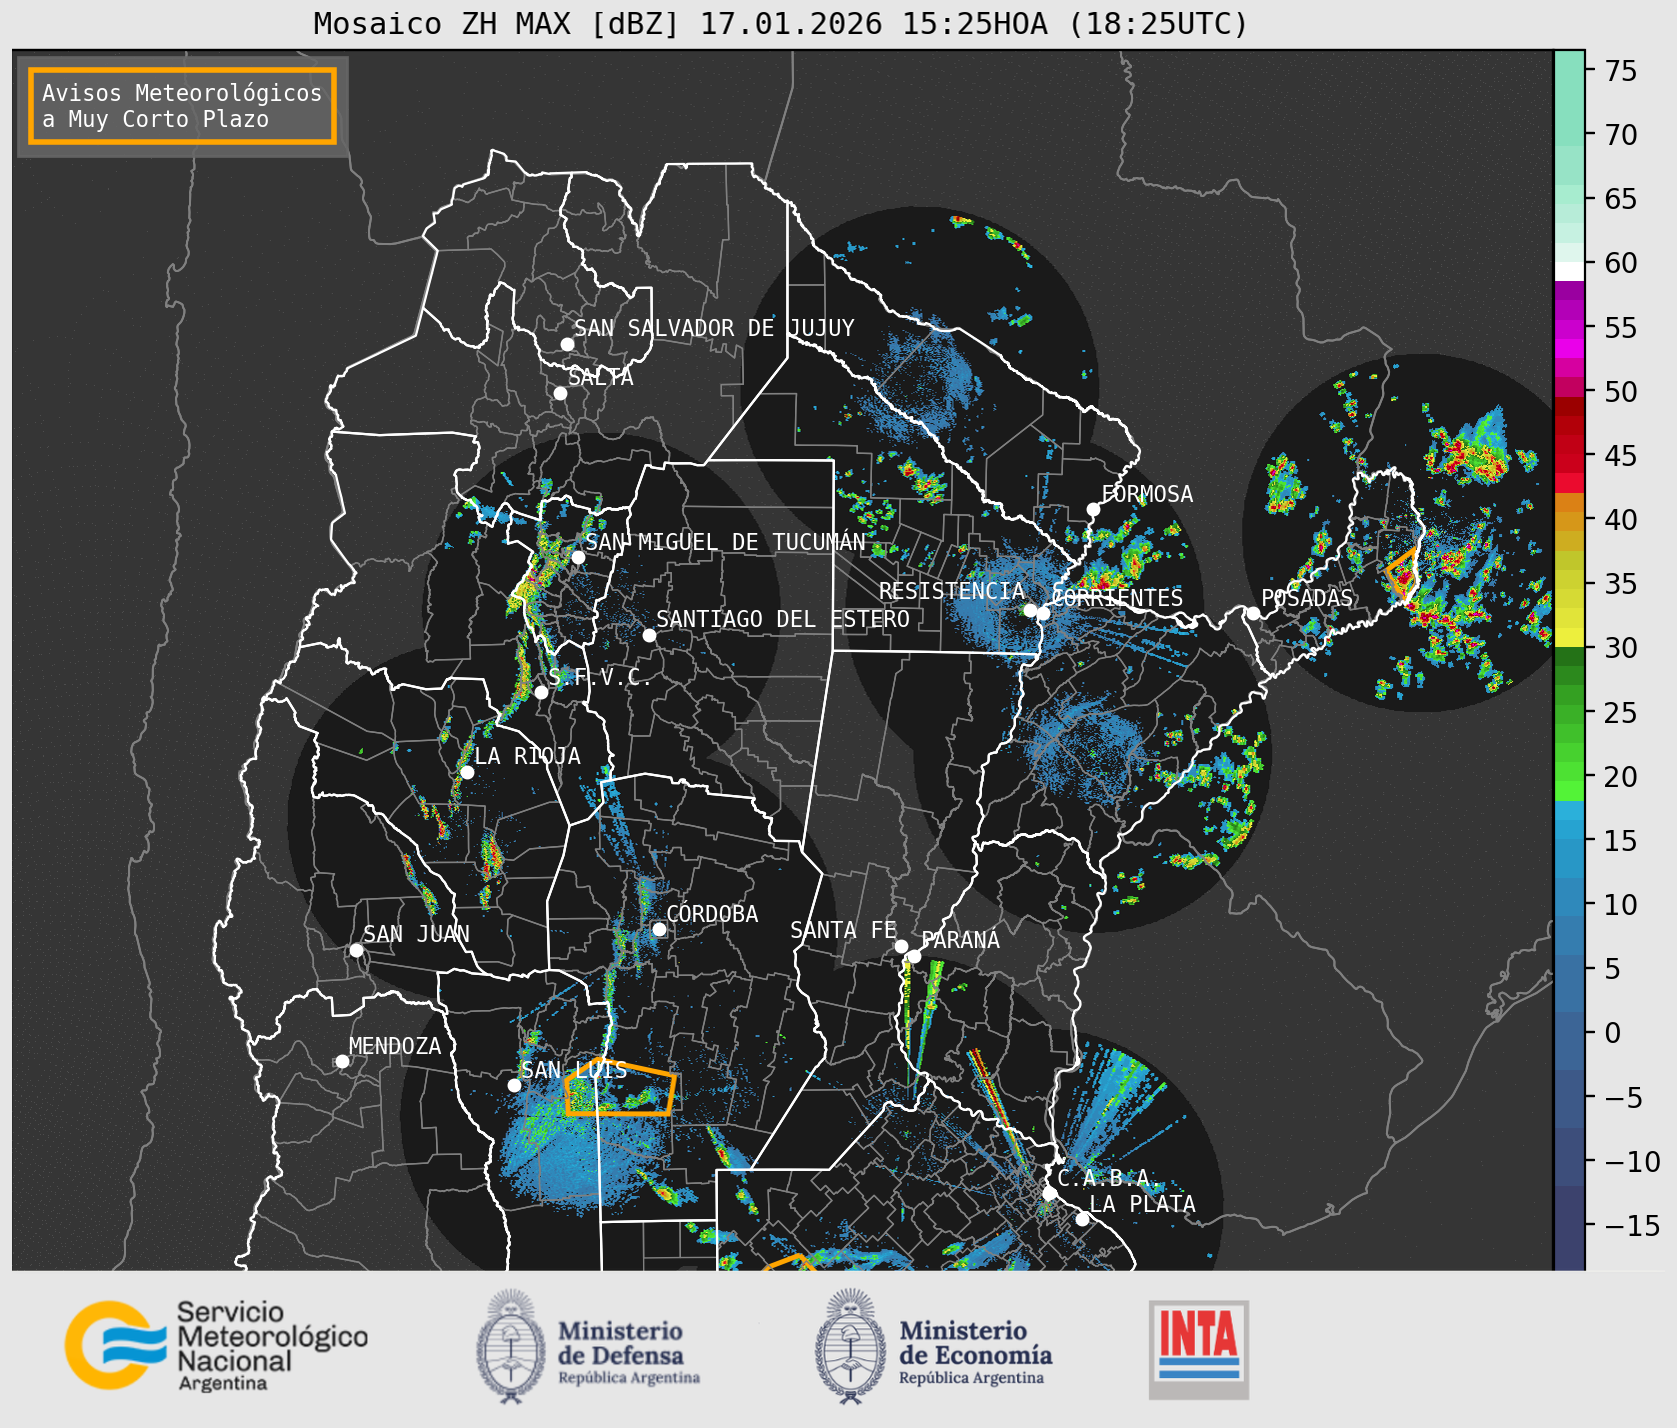Select the CORRIENTES city marker
This screenshot has width=1677, height=1428.
coord(1043,613)
